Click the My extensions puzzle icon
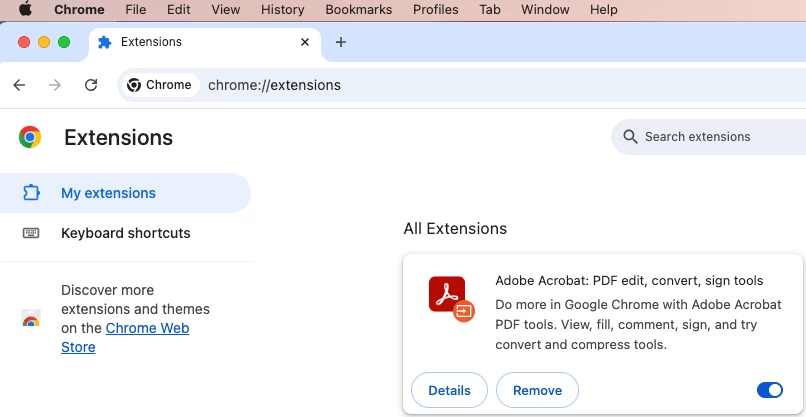Screen dimensions: 806x417 click(x=31, y=193)
